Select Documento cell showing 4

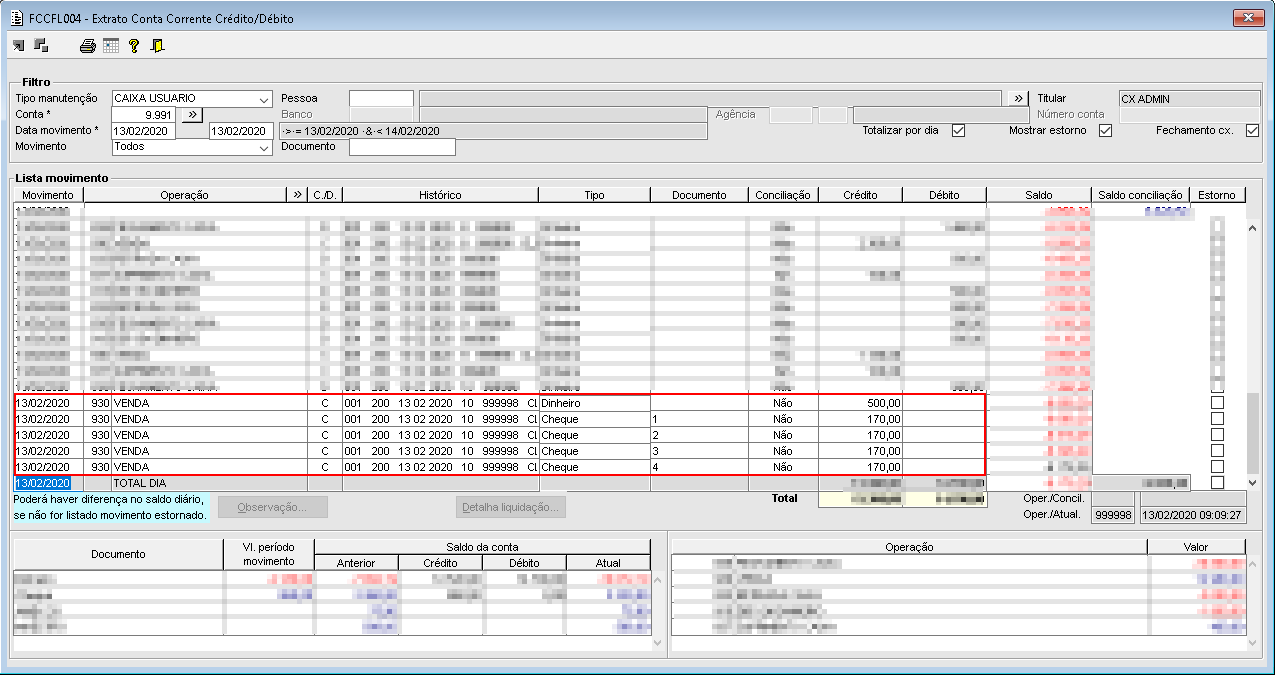coord(699,467)
